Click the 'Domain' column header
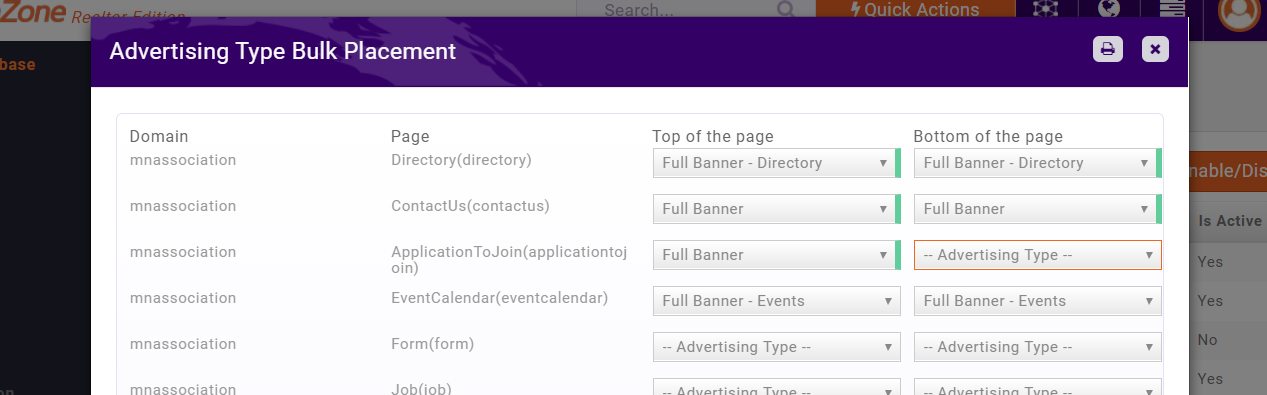 [x=159, y=136]
